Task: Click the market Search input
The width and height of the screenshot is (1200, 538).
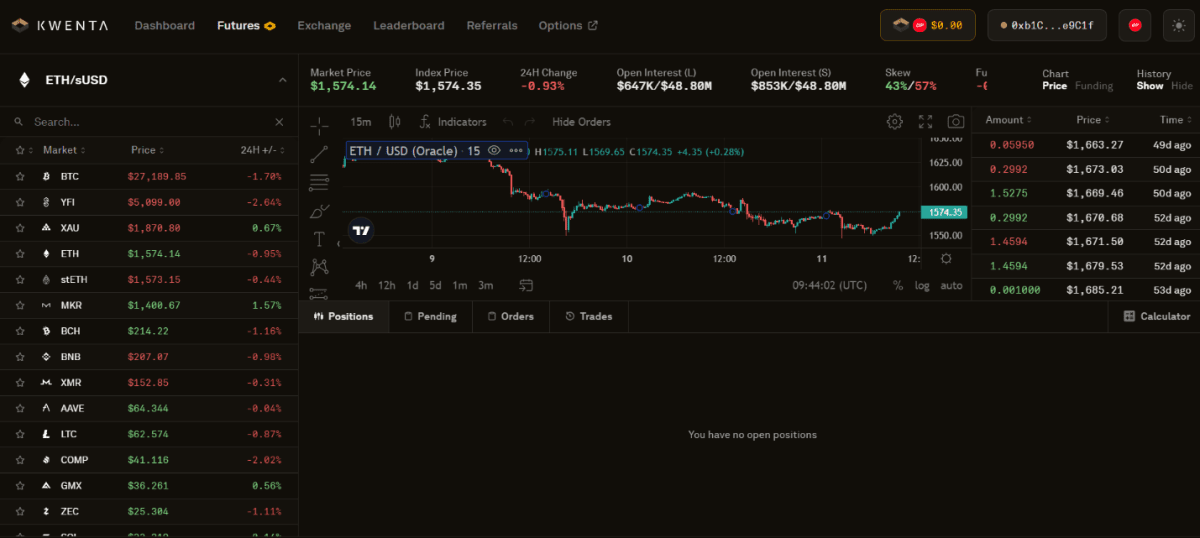Action: click(x=148, y=122)
